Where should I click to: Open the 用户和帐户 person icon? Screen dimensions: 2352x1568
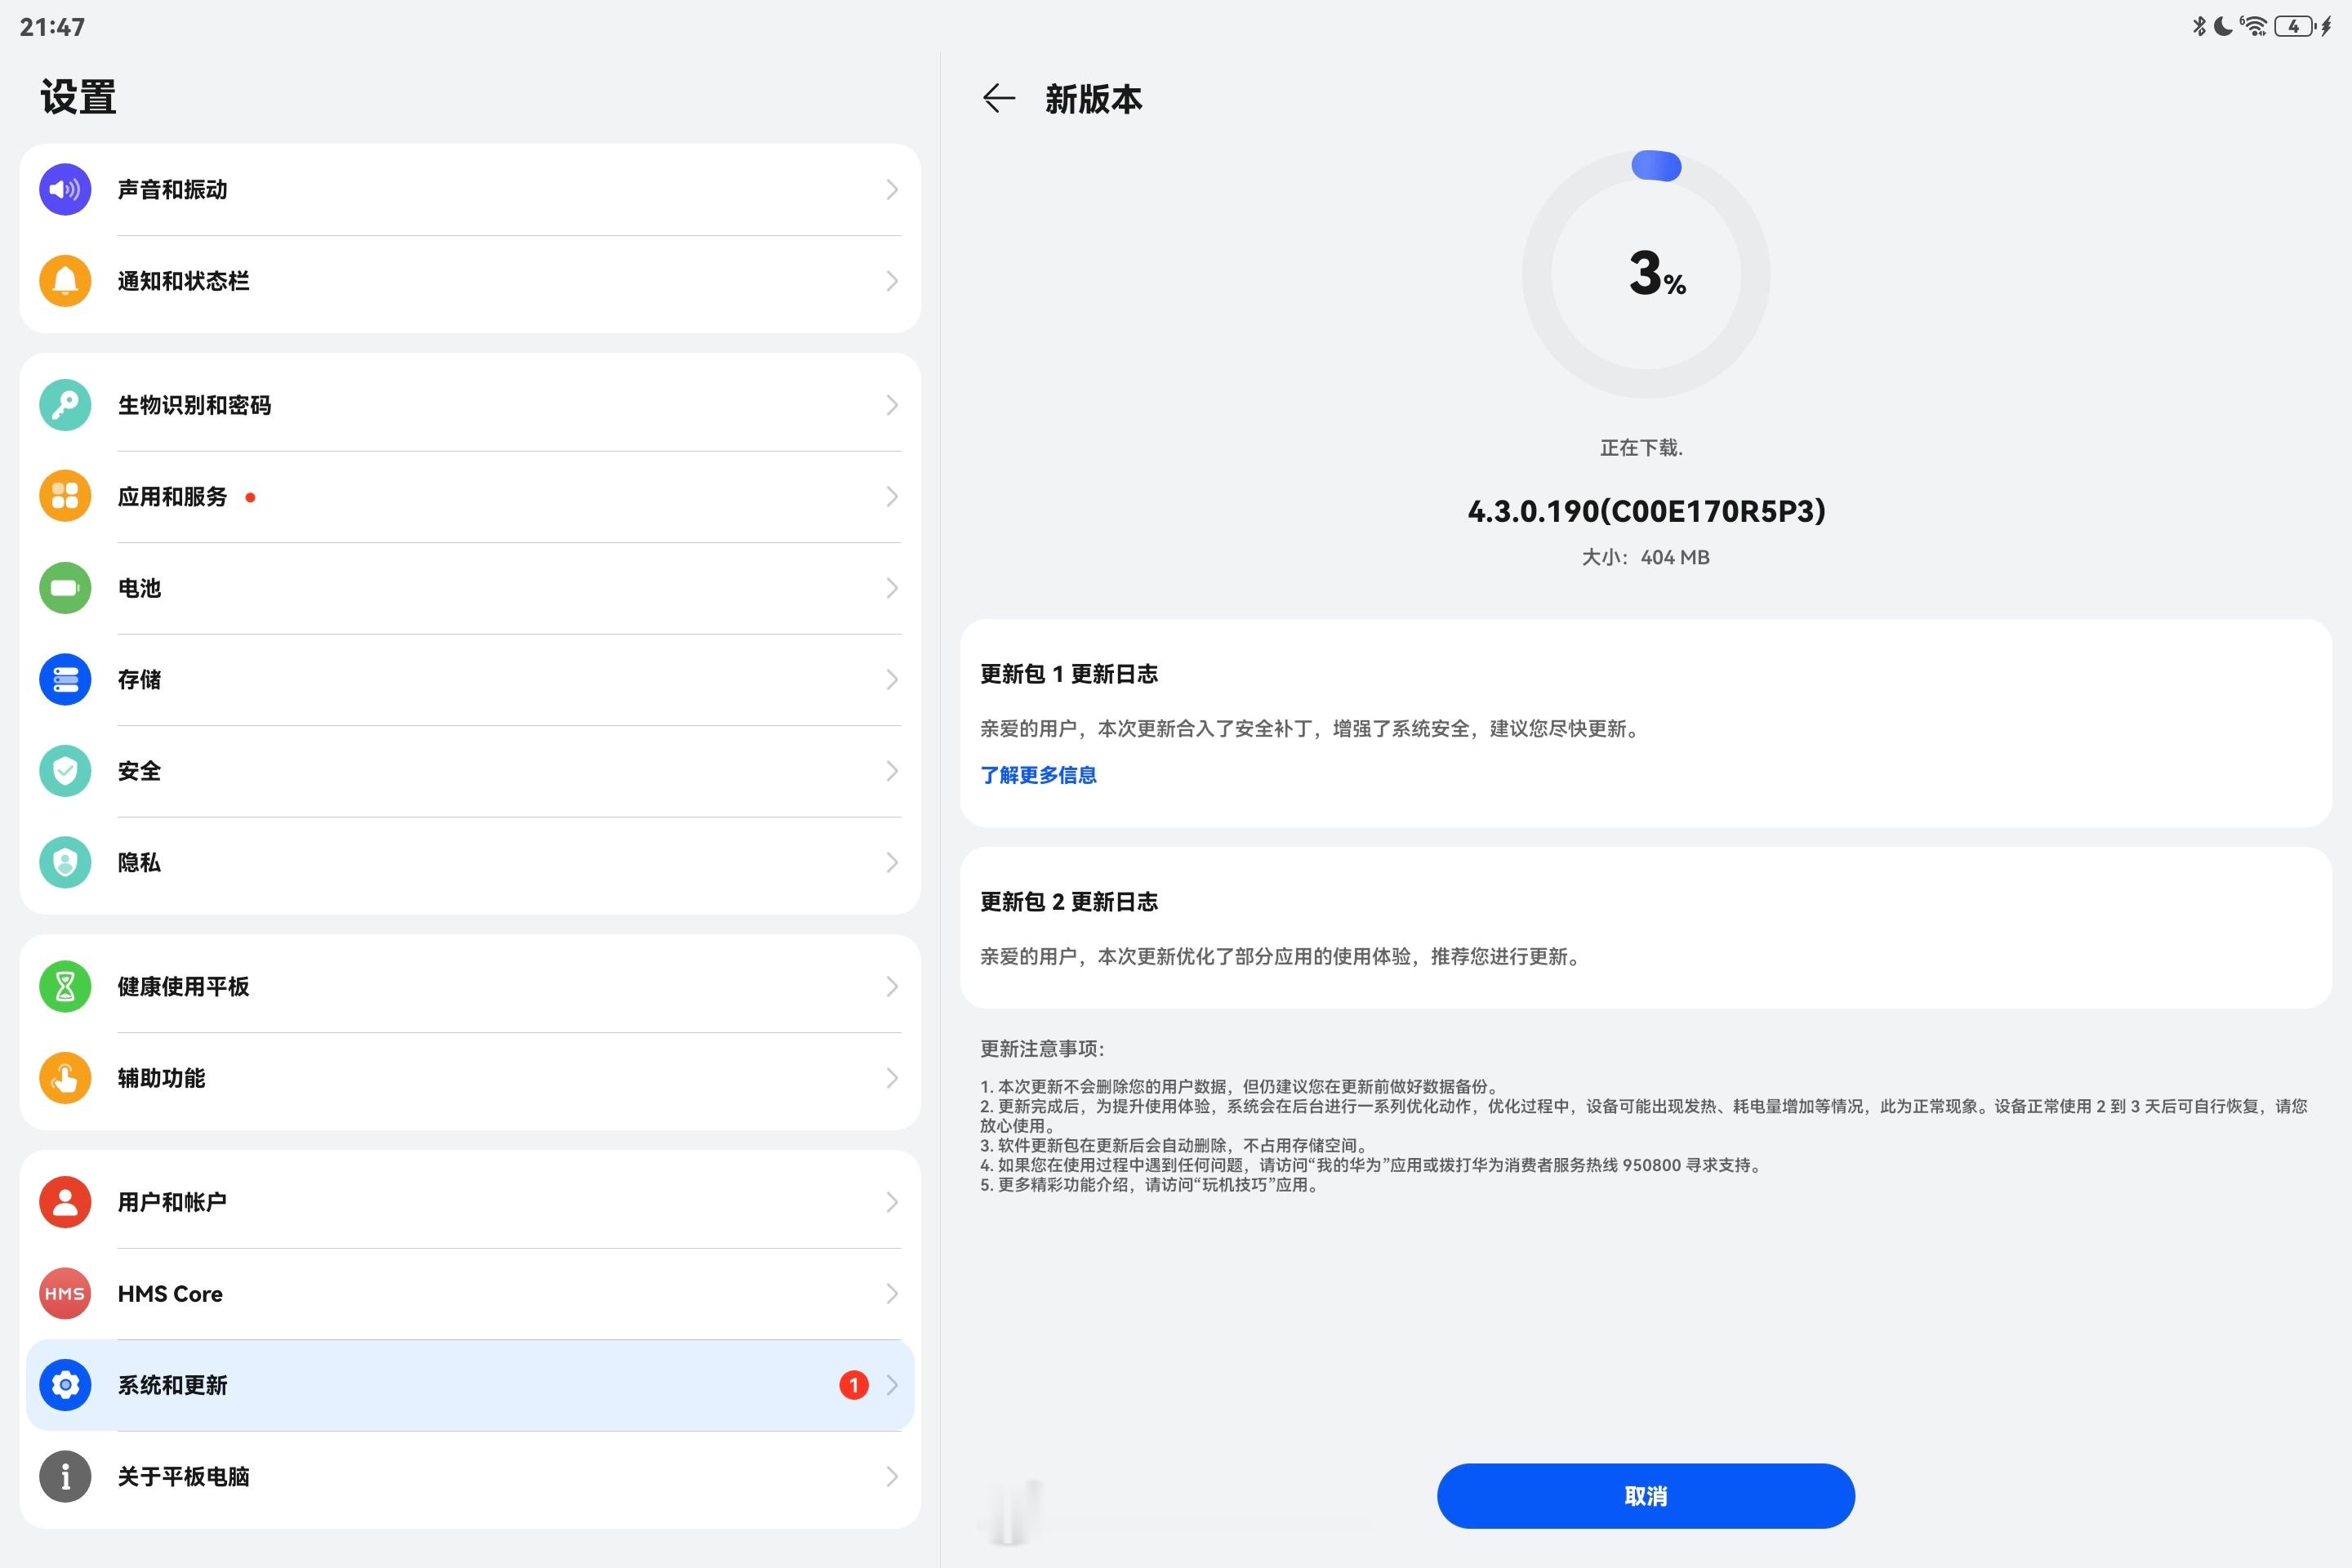(x=65, y=1202)
